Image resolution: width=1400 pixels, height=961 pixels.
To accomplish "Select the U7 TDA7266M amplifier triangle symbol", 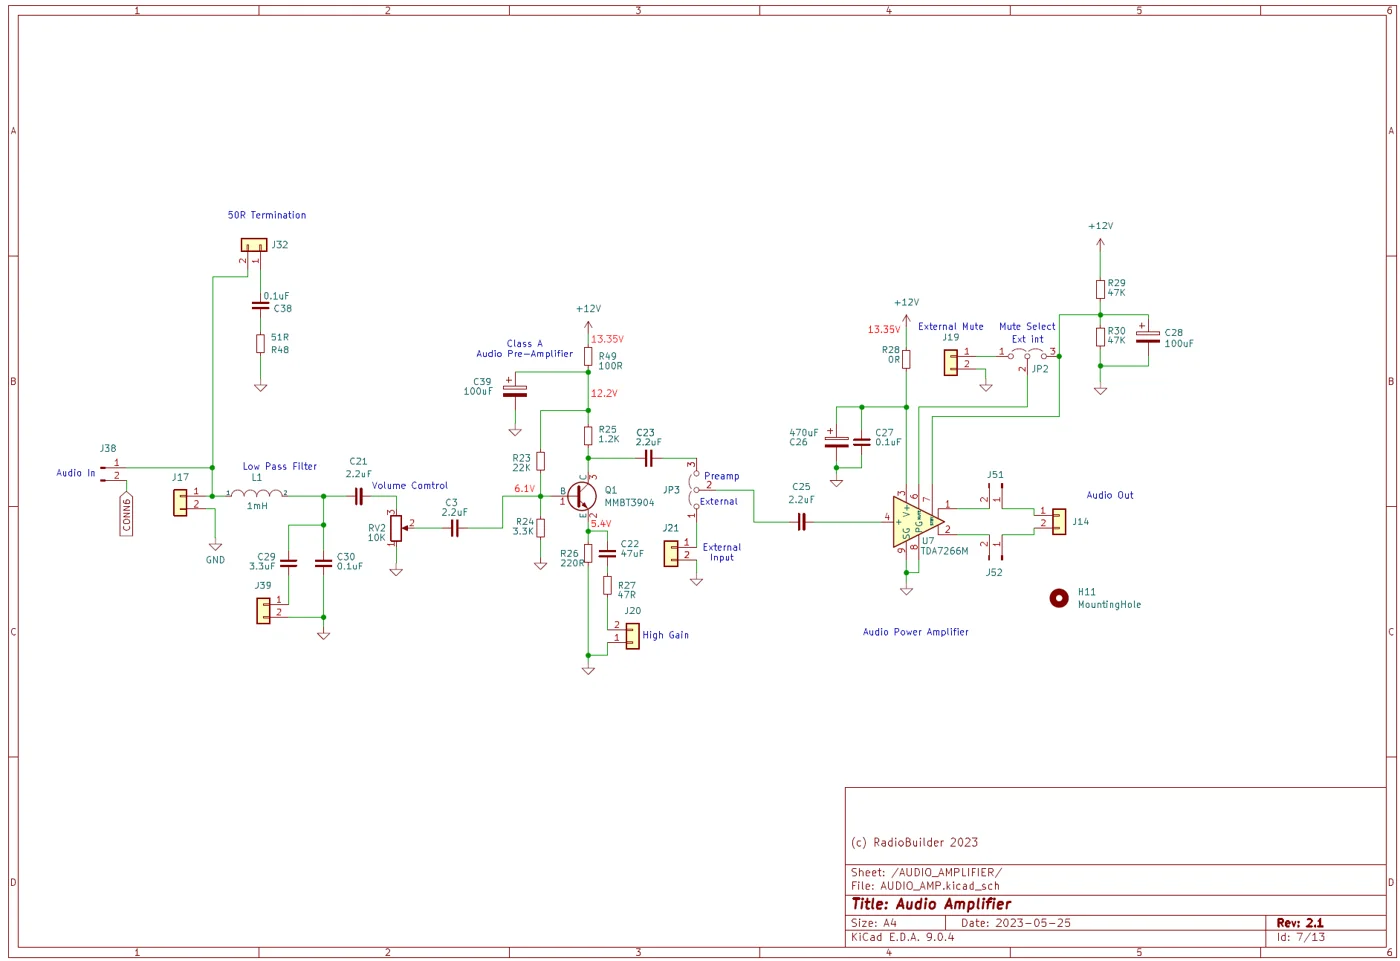I will coord(919,522).
